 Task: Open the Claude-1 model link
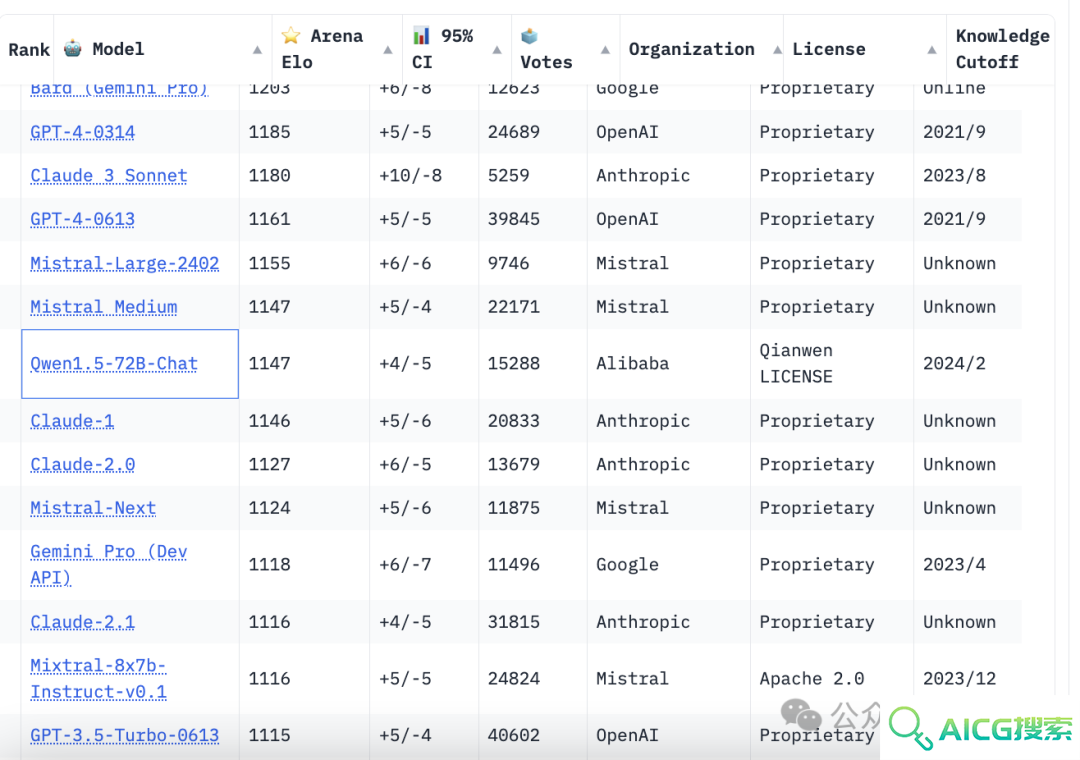point(72,421)
